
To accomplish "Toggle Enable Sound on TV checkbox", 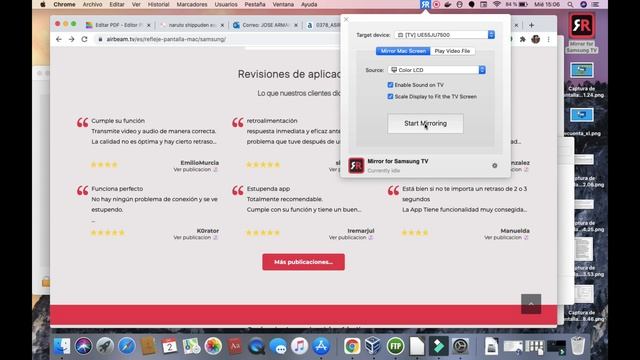I will pos(390,85).
